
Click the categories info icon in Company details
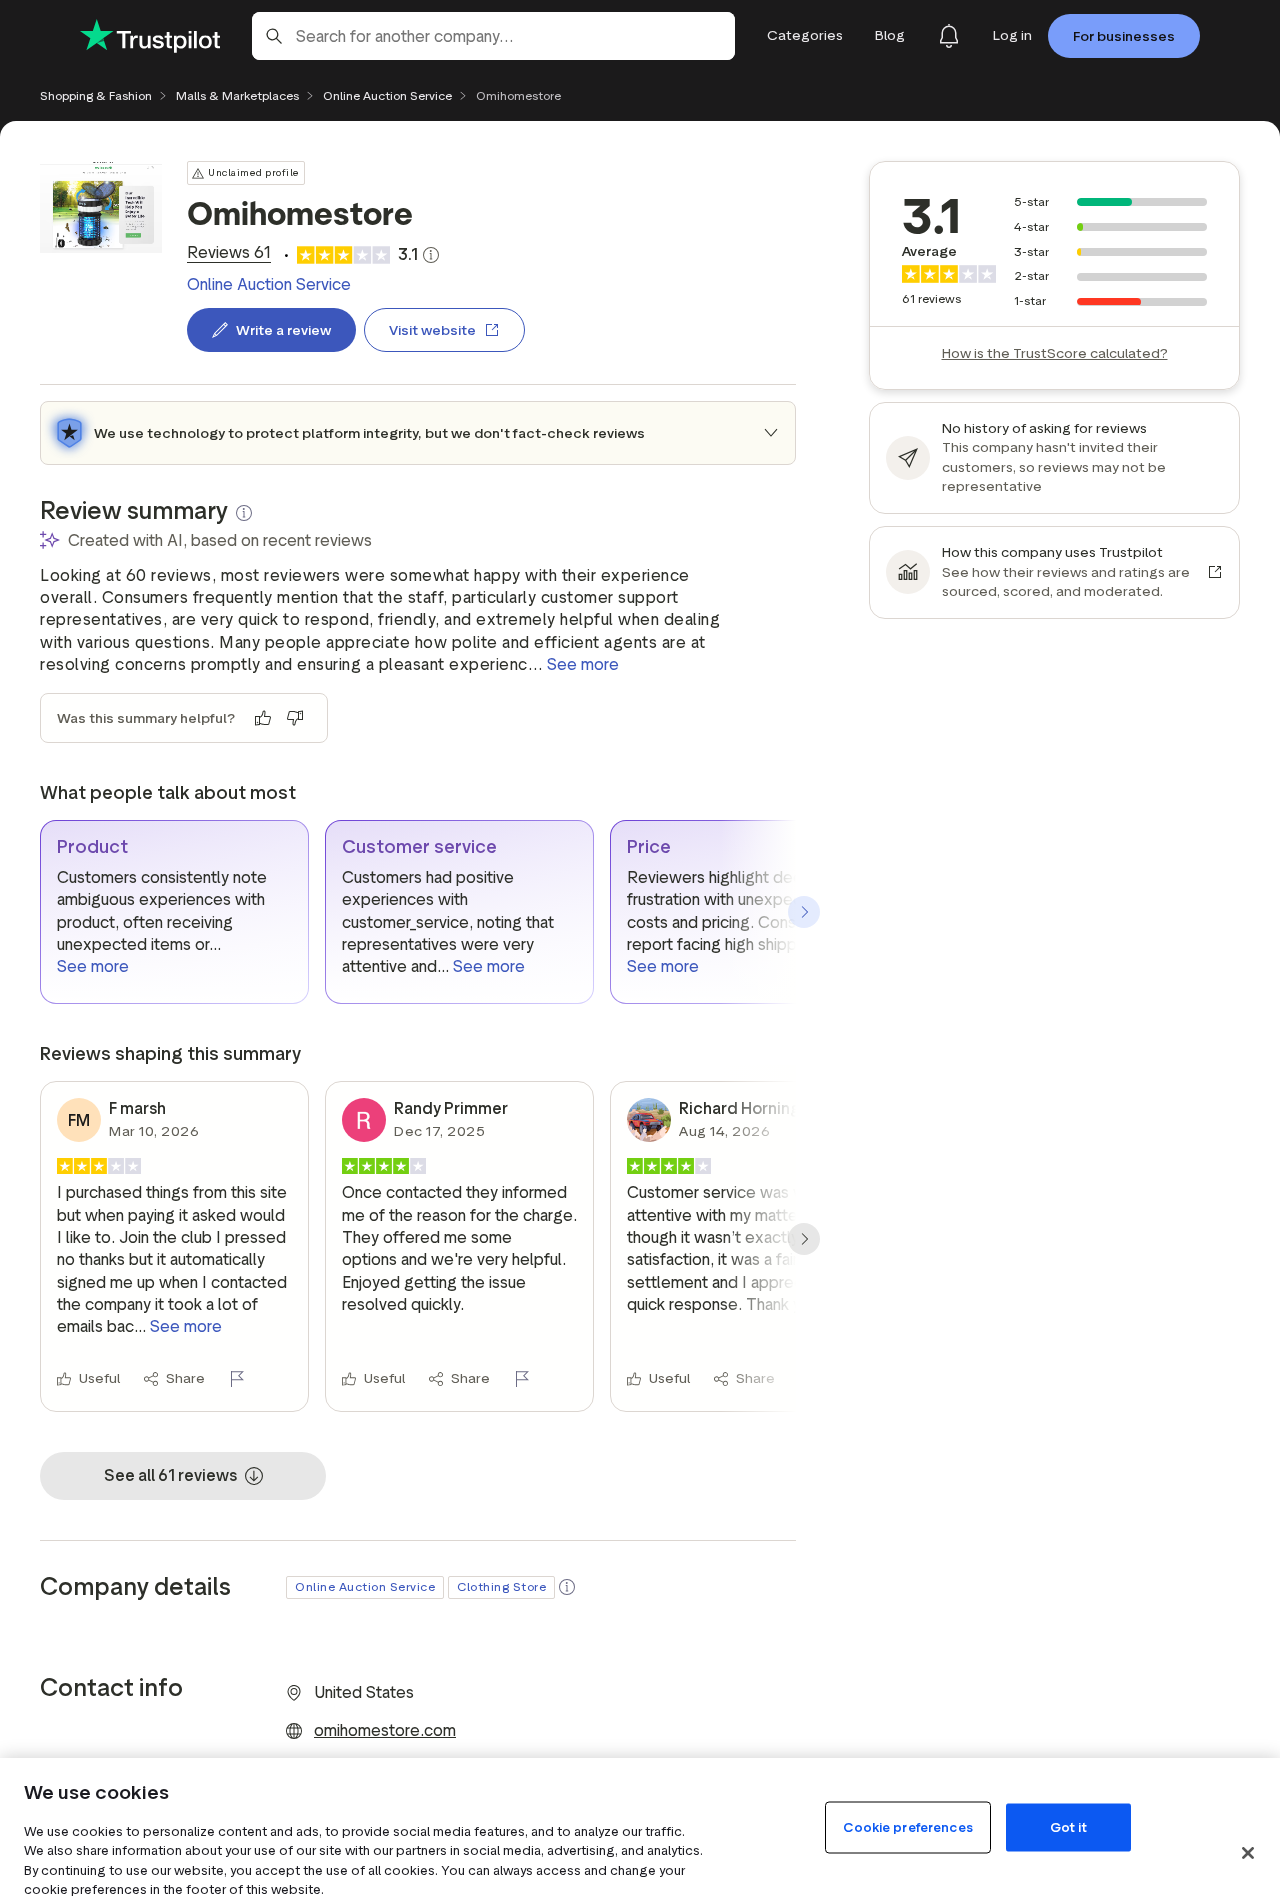click(567, 1587)
